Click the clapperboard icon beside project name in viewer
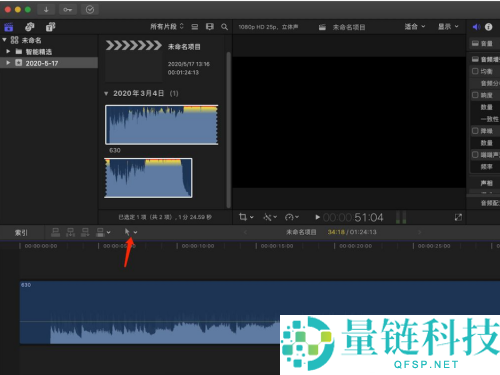Screen dimensions: 500x375 click(322, 27)
